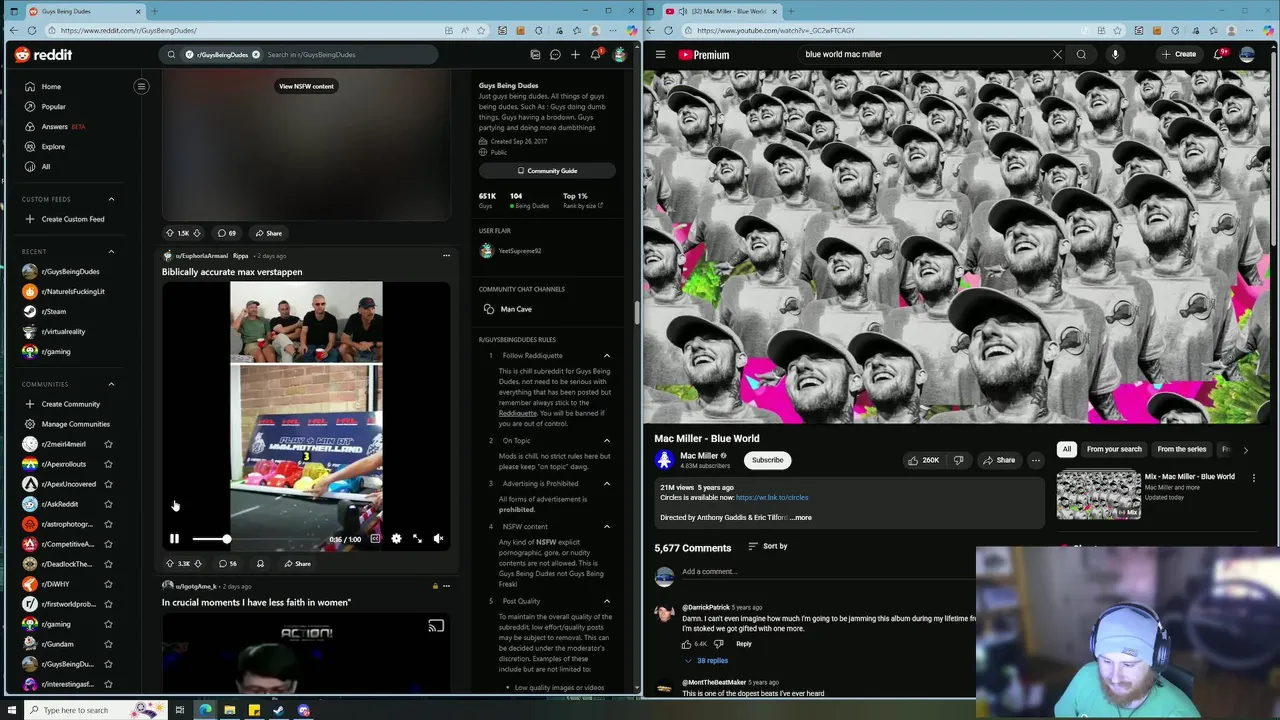This screenshot has height=720, width=1280.
Task: Favorite r/Gundam with star
Action: 108,644
